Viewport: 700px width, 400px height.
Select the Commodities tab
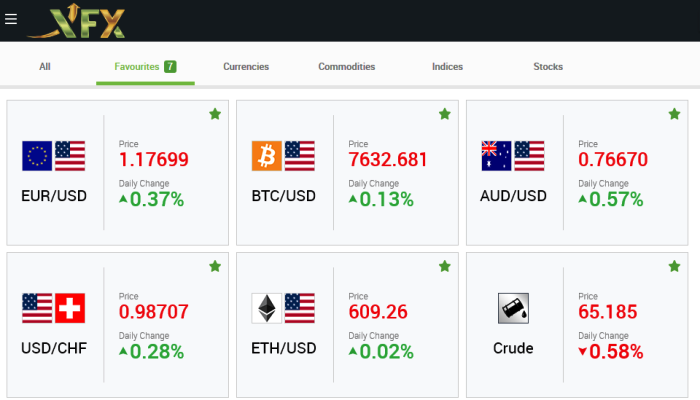[x=346, y=67]
